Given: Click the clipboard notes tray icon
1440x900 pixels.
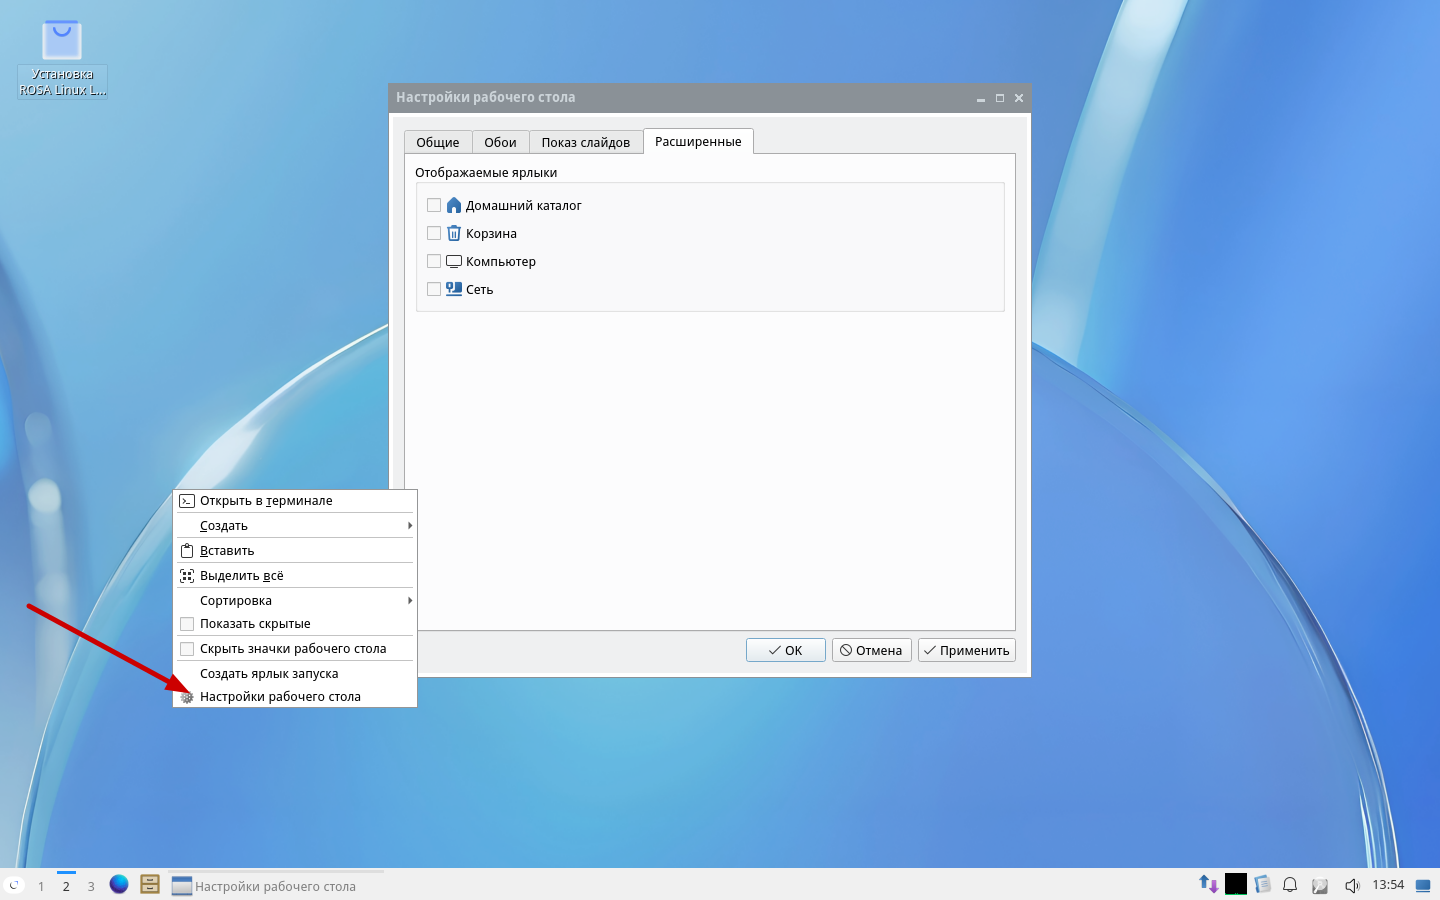Looking at the screenshot, I should [1262, 884].
